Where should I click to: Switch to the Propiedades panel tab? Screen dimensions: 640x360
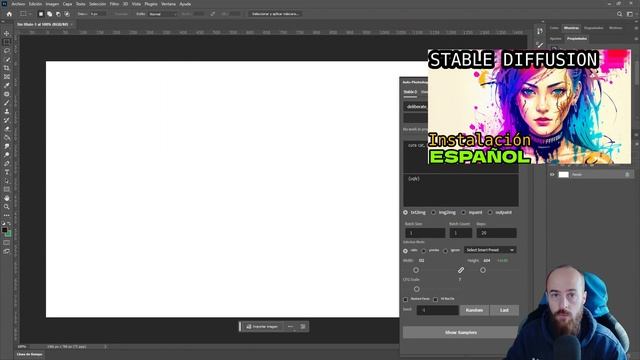pyautogui.click(x=577, y=39)
